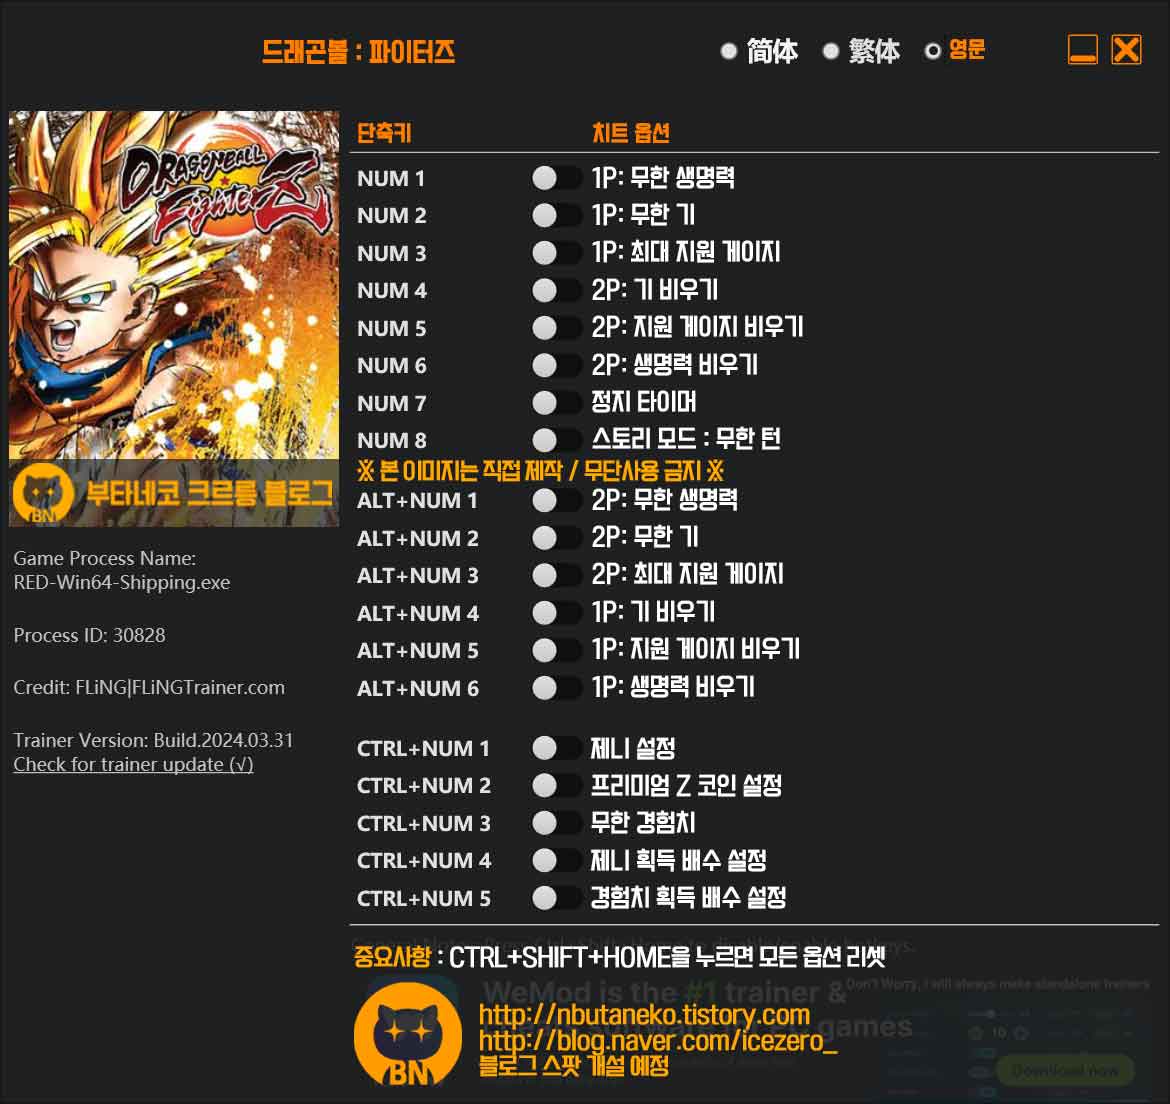Click the 1P: 무한 생명력 option text

pyautogui.click(x=663, y=178)
